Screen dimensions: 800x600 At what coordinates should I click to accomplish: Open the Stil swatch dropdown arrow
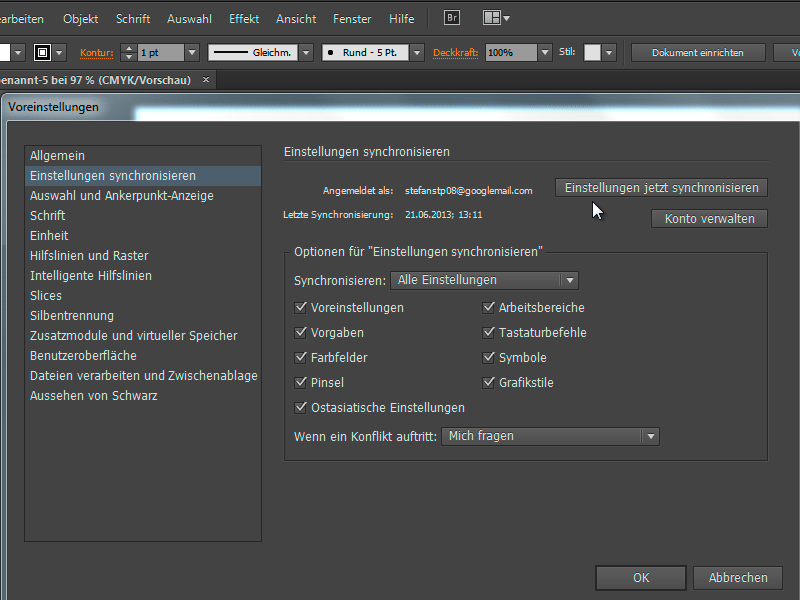click(x=609, y=53)
